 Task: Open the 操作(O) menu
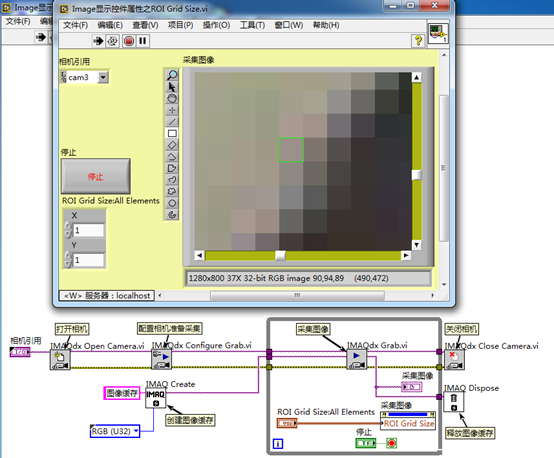(216, 25)
